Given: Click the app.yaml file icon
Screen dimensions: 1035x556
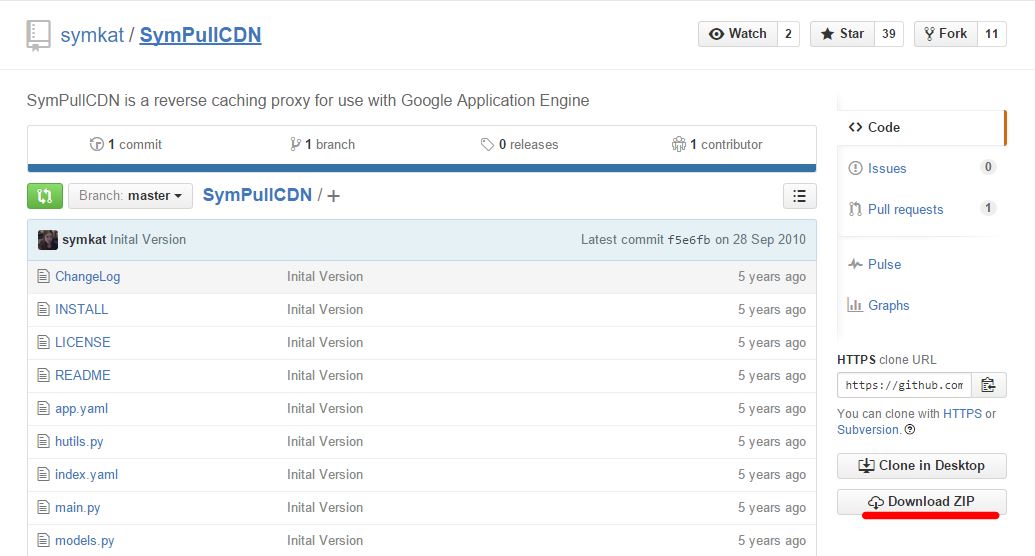Looking at the screenshot, I should 44,409.
